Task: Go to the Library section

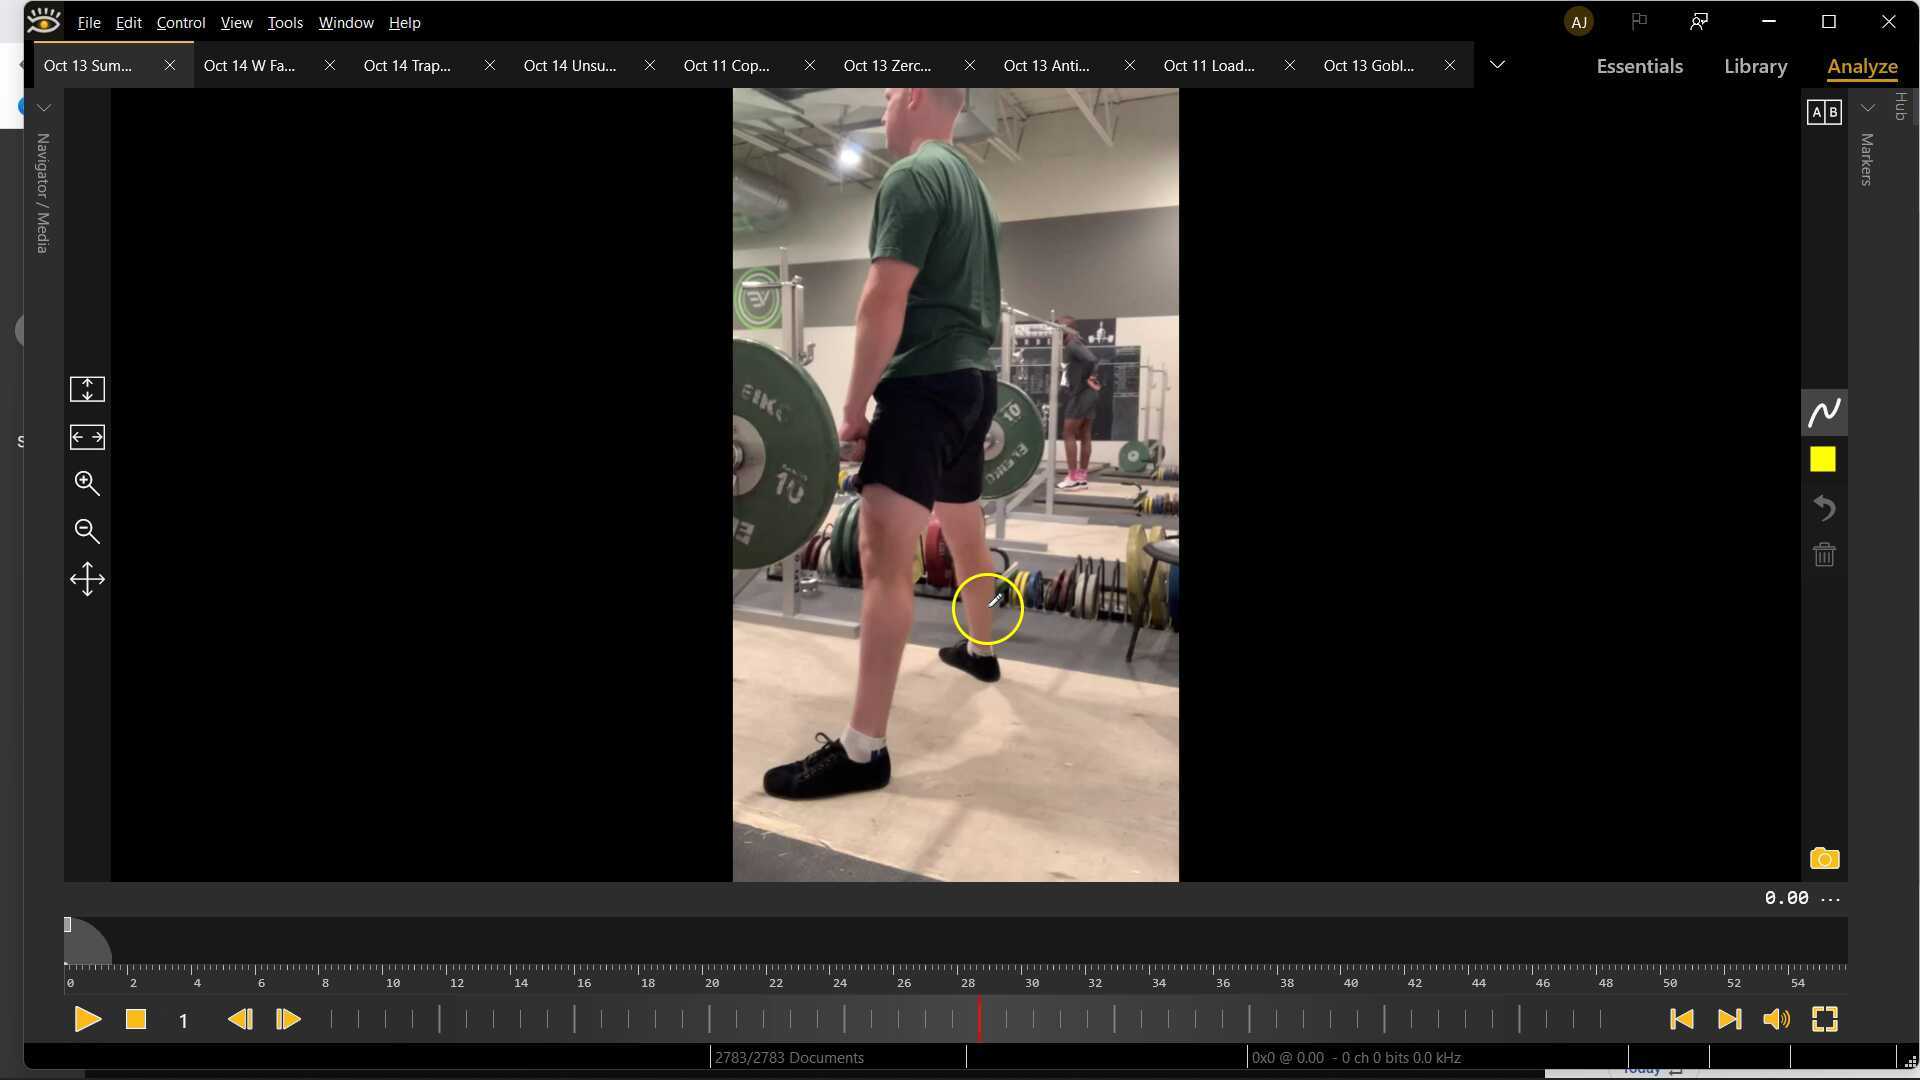Action: pyautogui.click(x=1755, y=66)
